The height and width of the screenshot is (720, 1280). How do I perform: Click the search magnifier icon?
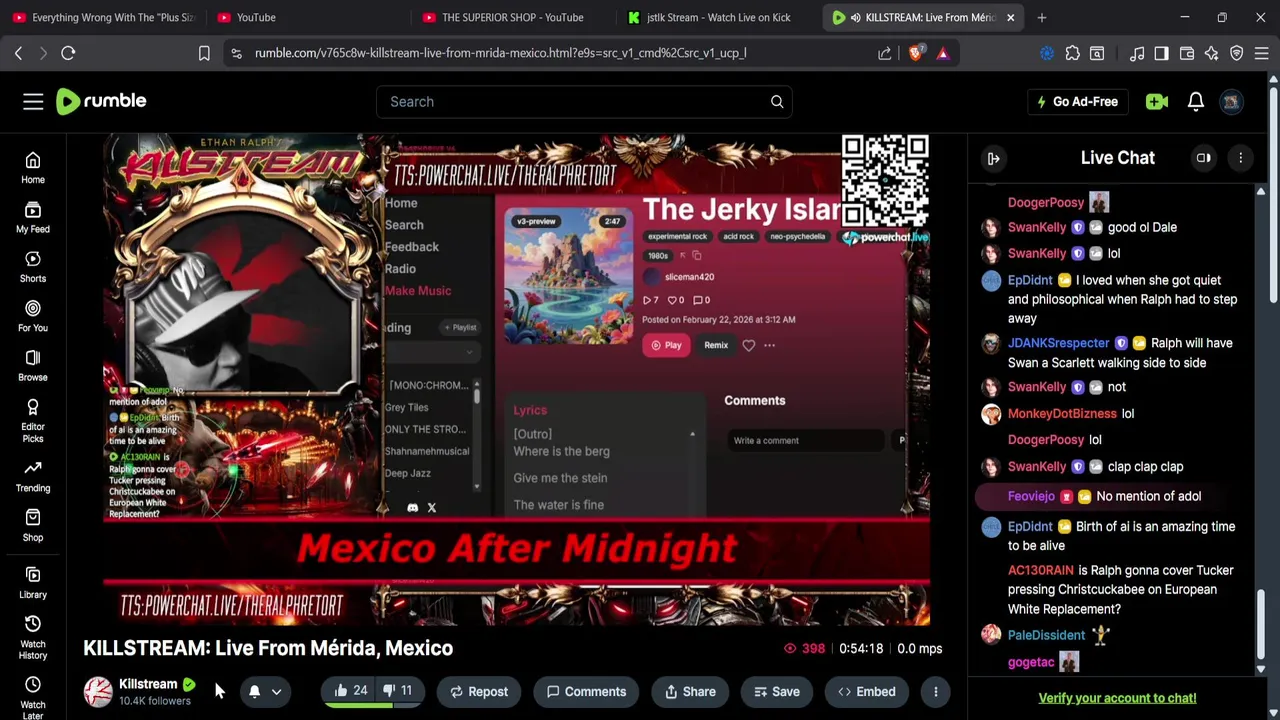tap(777, 101)
